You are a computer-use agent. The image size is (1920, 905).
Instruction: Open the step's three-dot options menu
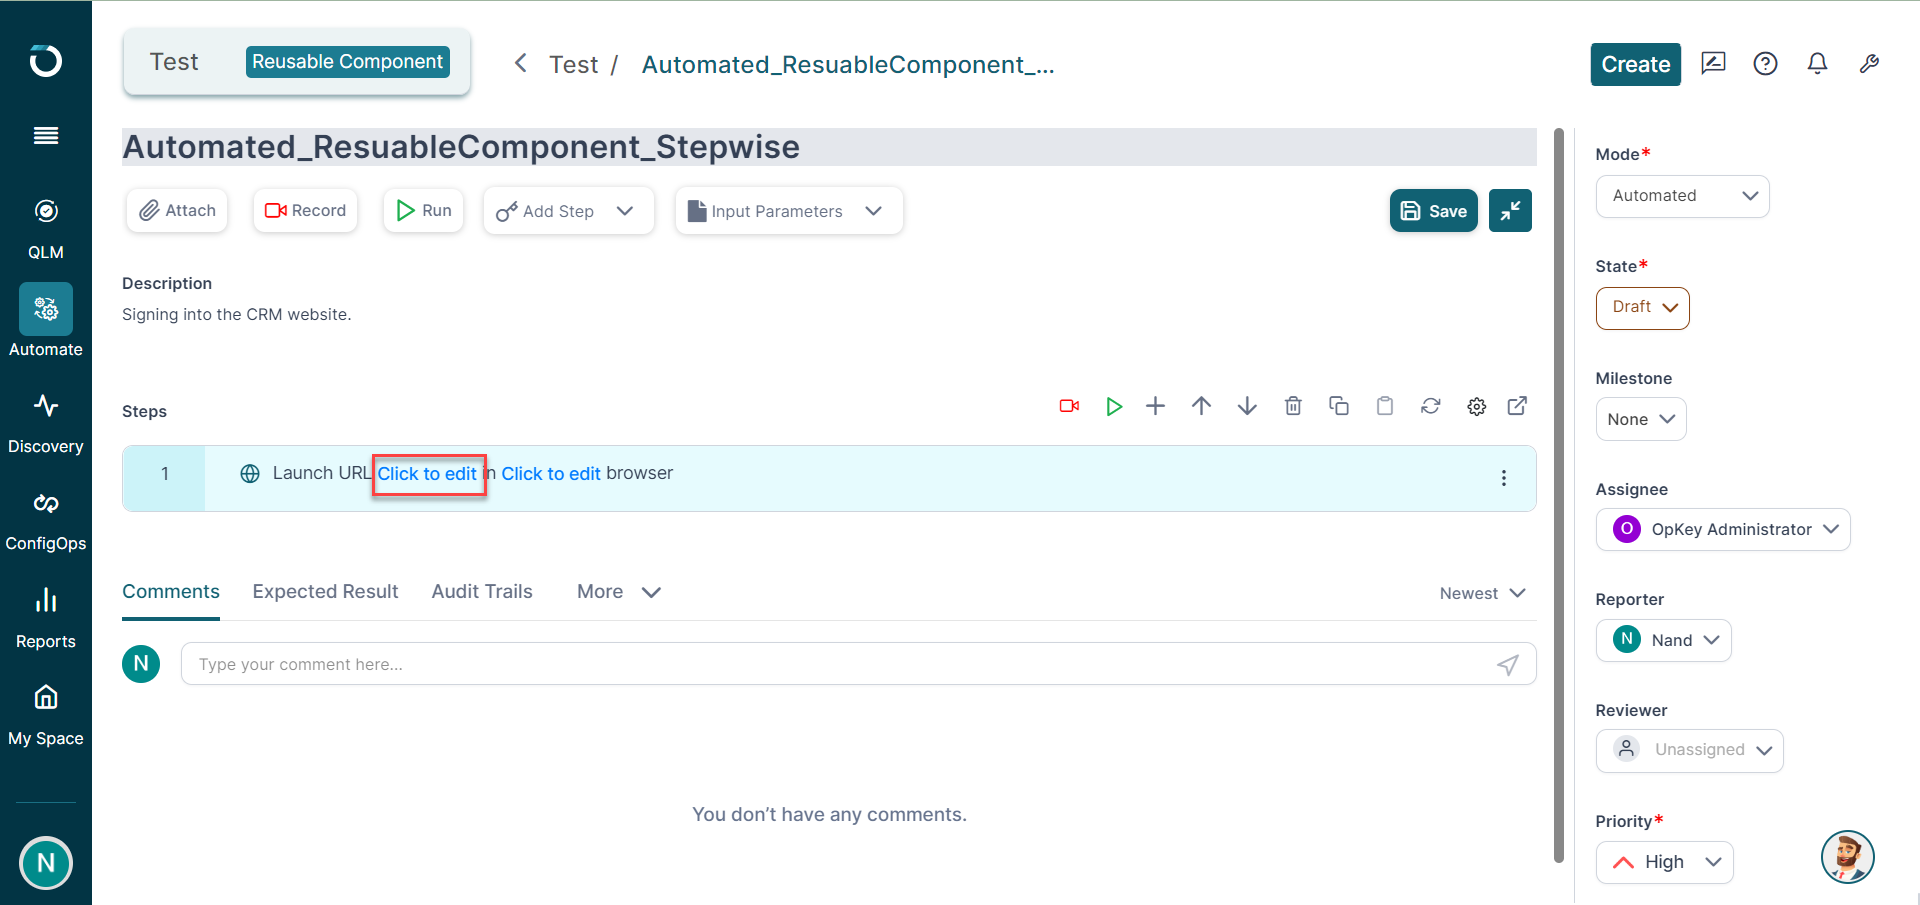(1503, 478)
